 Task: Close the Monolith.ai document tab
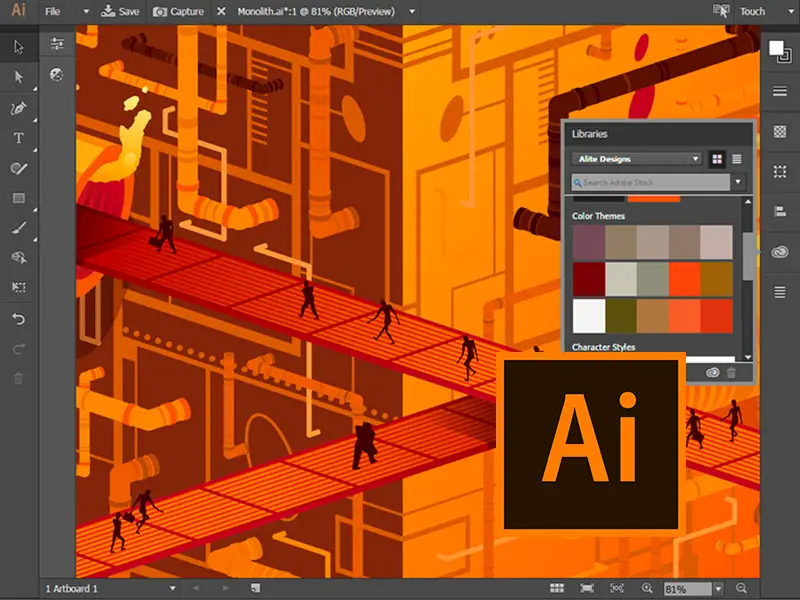pos(222,12)
